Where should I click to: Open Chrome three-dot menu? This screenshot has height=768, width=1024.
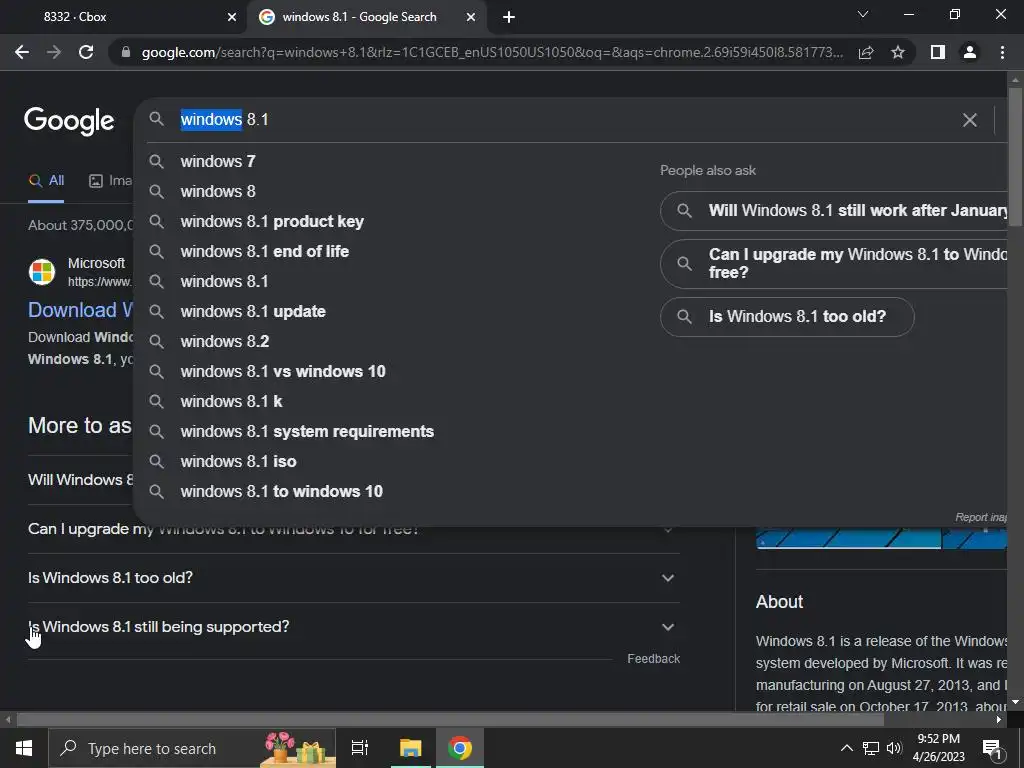[x=1002, y=52]
